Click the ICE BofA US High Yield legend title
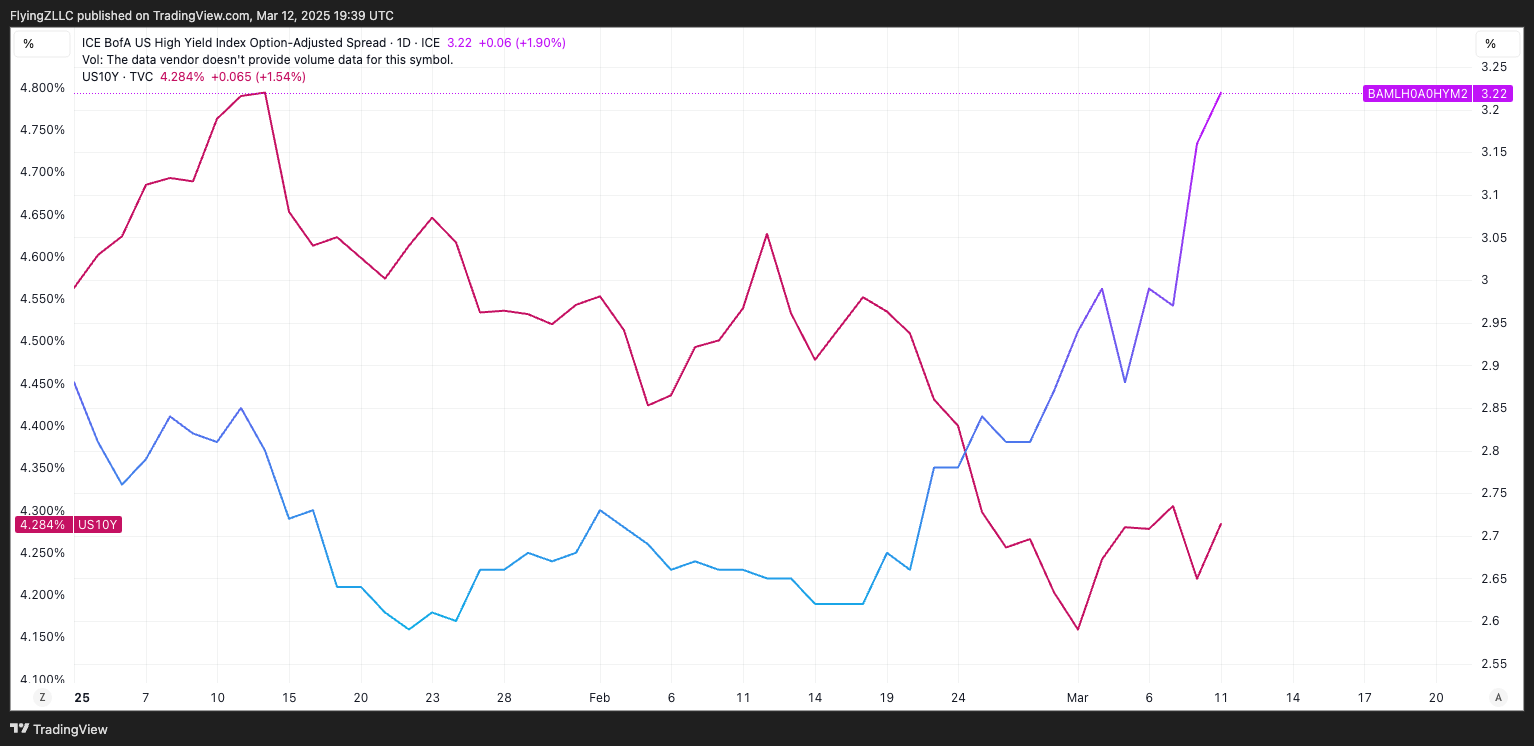The width and height of the screenshot is (1534, 746). click(261, 43)
